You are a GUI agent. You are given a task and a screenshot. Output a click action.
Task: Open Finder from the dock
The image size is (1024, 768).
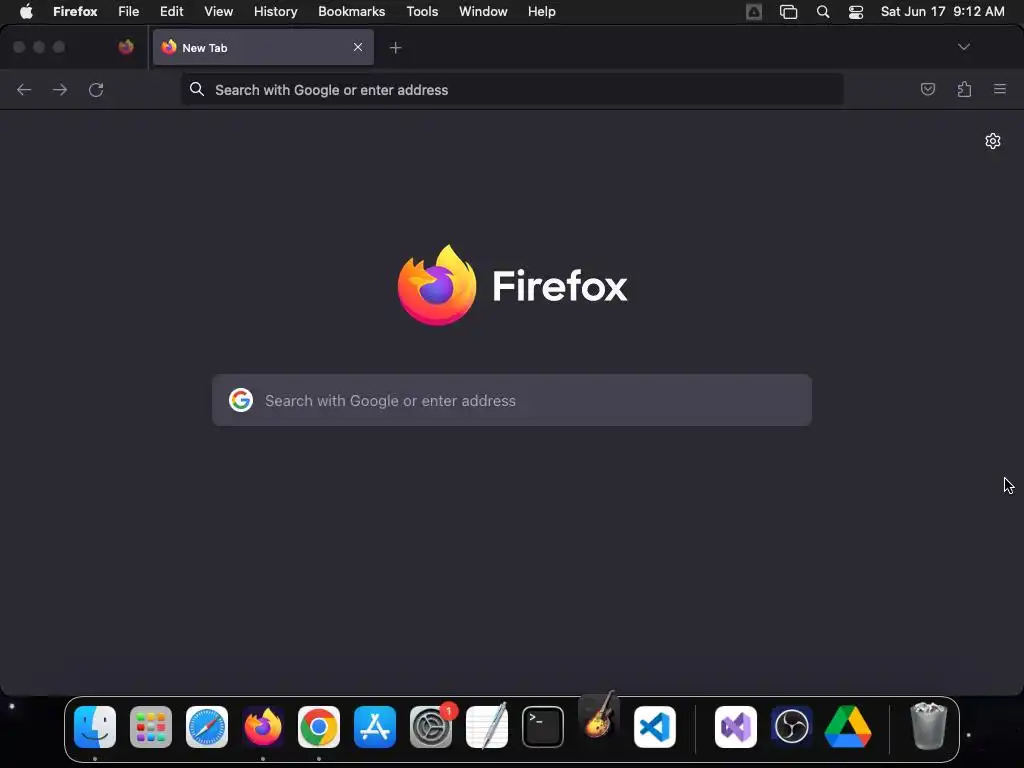point(95,727)
